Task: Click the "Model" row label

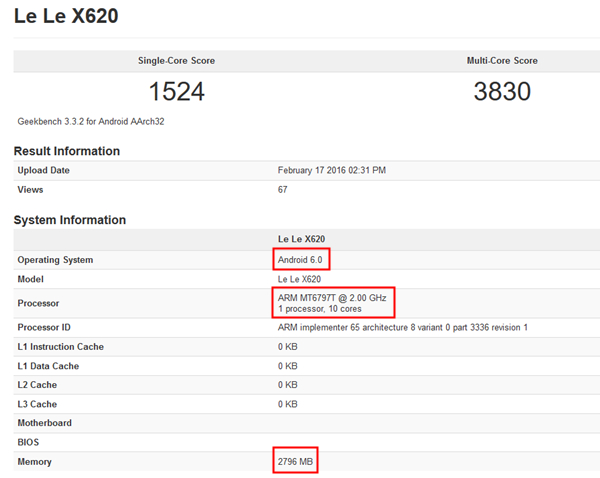Action: click(30, 279)
